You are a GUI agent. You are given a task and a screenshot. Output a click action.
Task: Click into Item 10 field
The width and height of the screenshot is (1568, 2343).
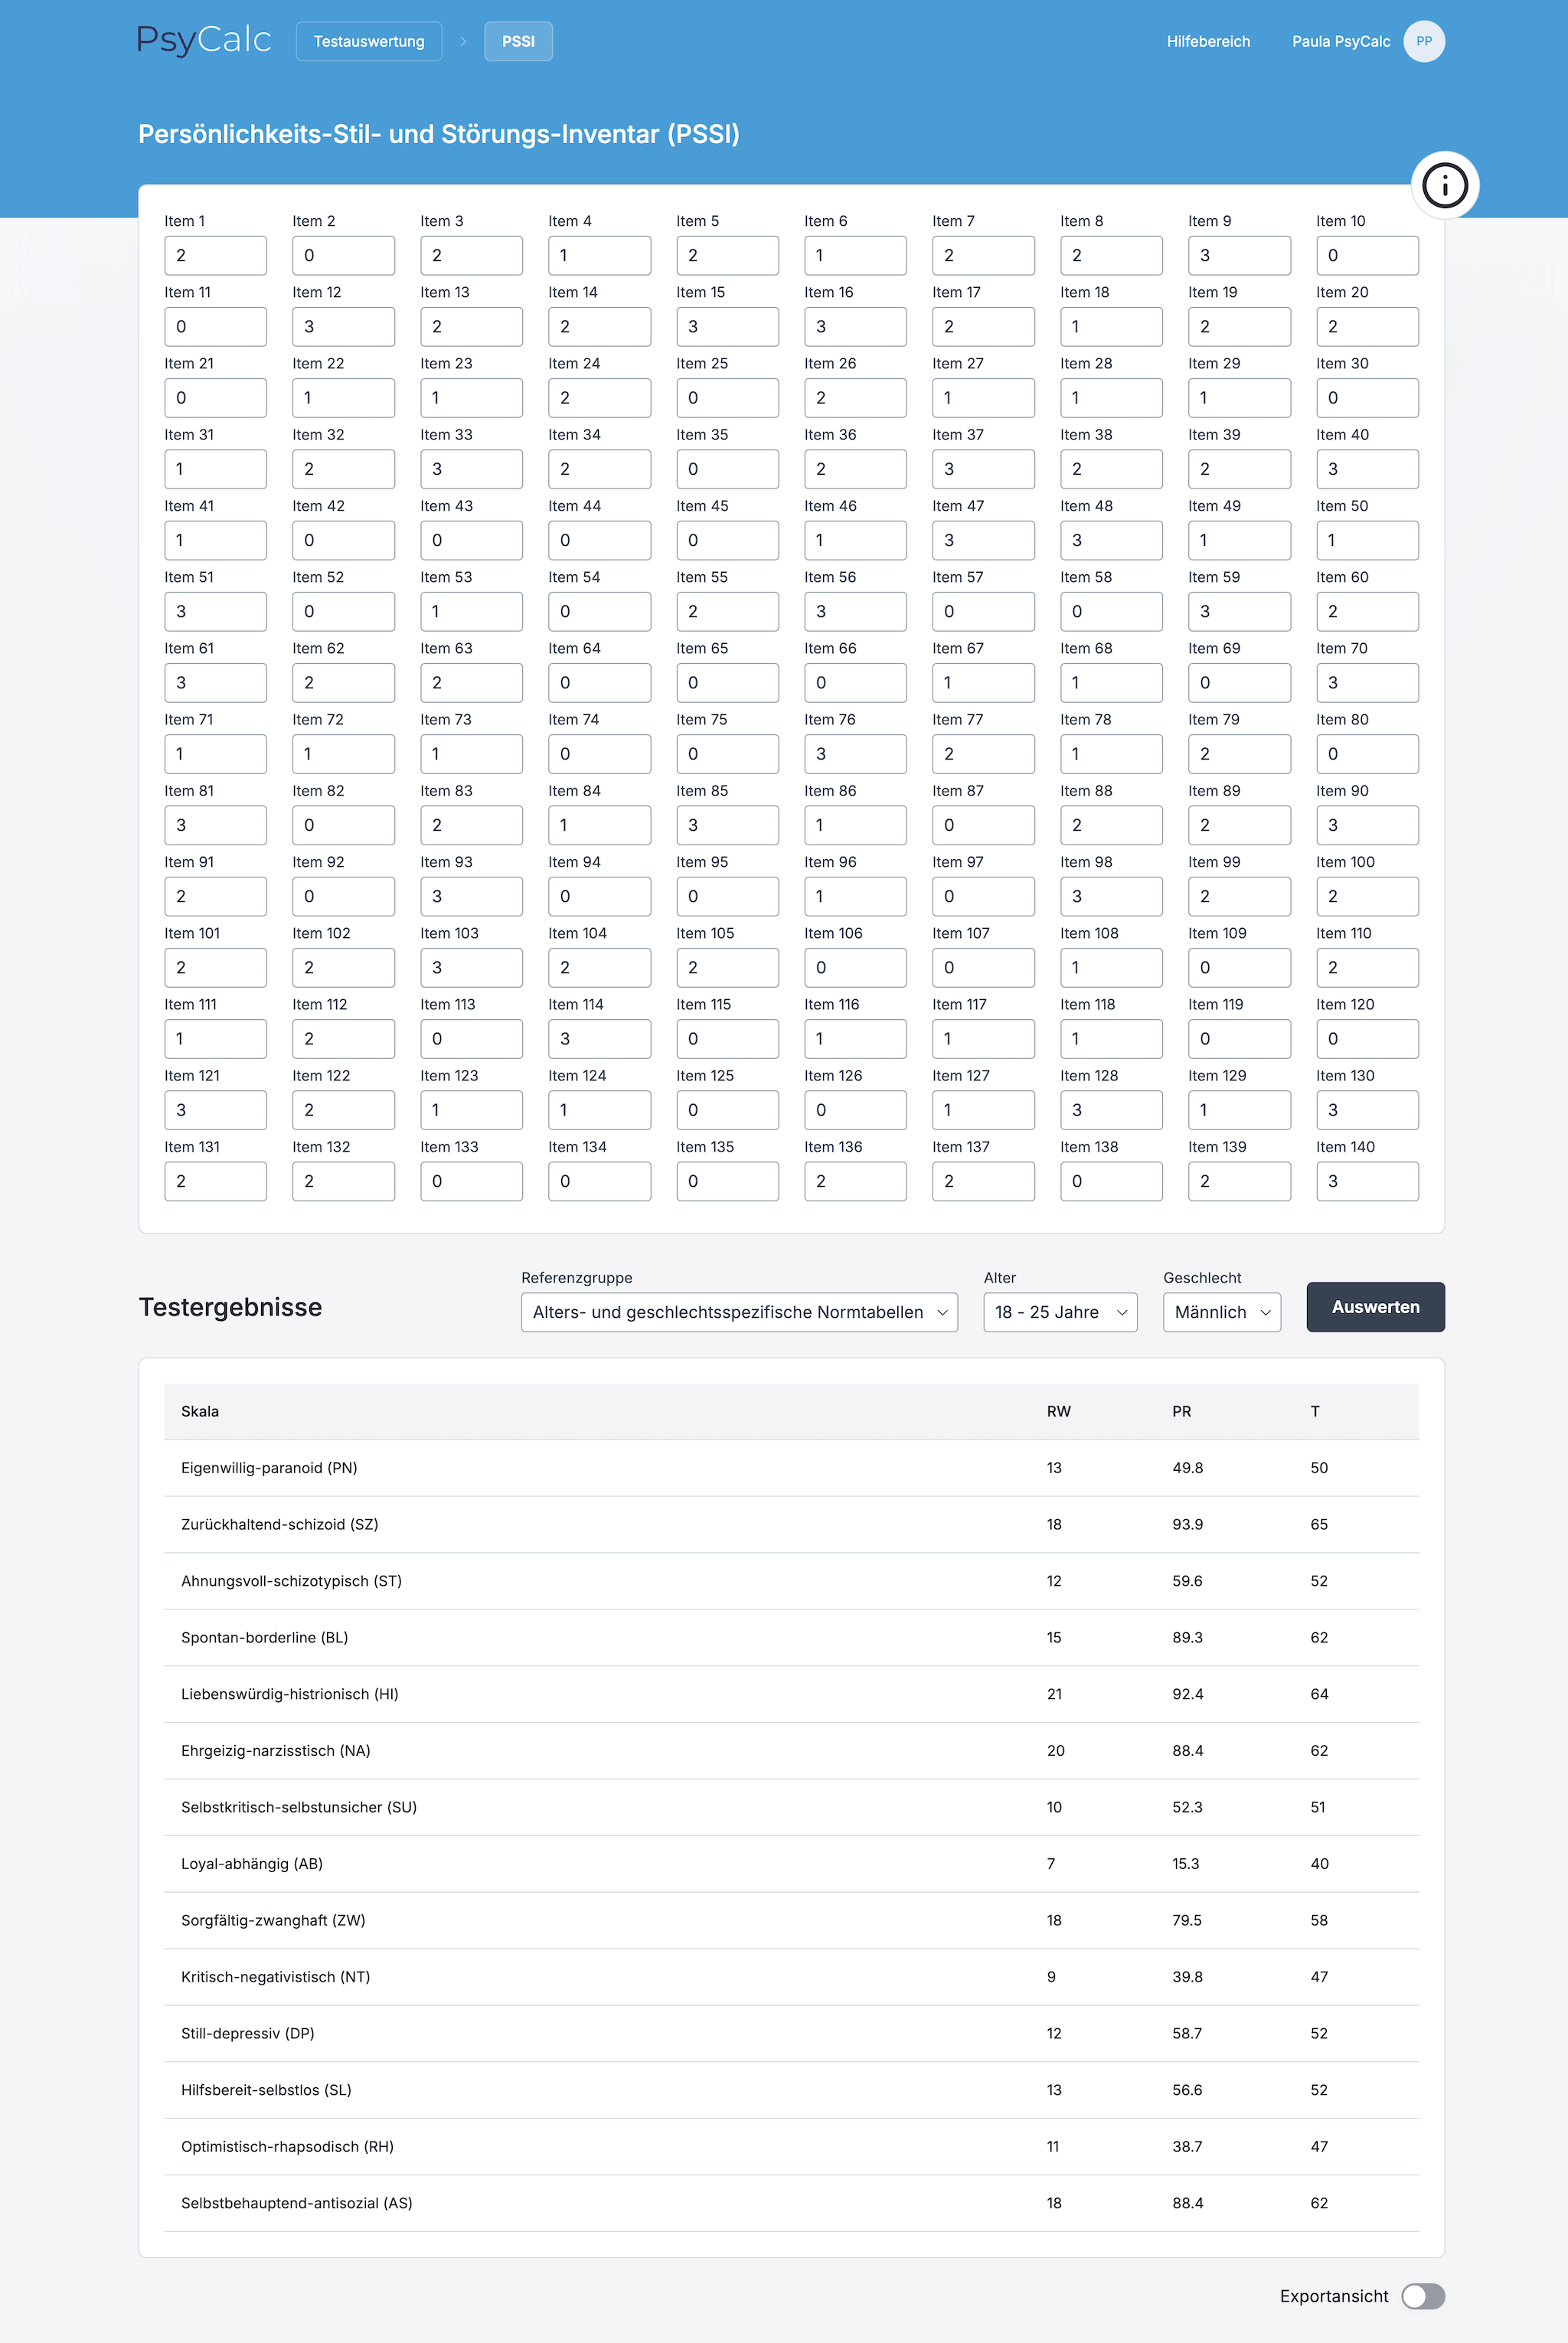point(1366,255)
